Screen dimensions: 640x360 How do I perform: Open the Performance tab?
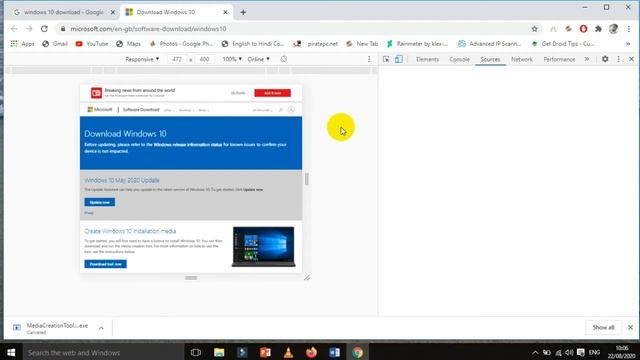coord(559,59)
